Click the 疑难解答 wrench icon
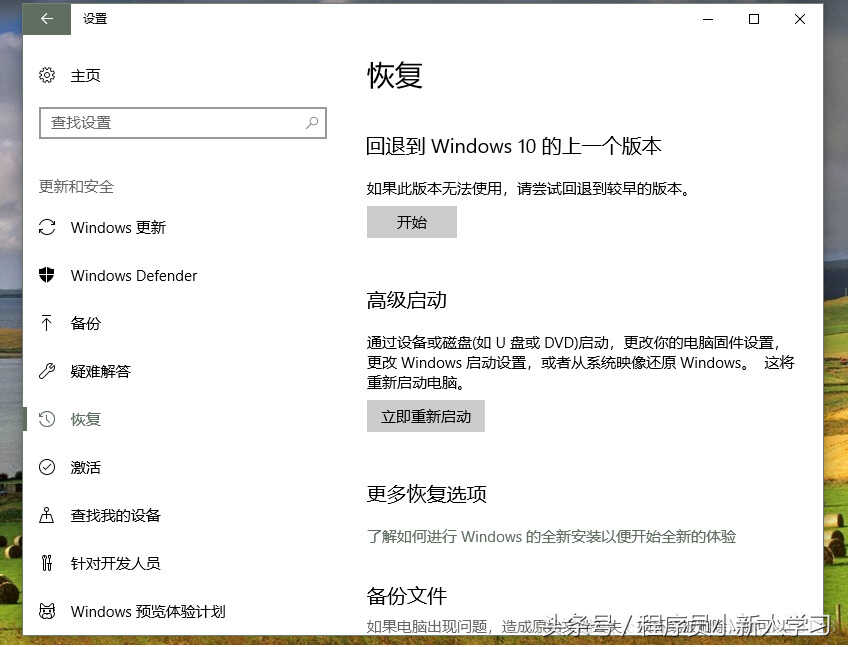 pos(47,371)
